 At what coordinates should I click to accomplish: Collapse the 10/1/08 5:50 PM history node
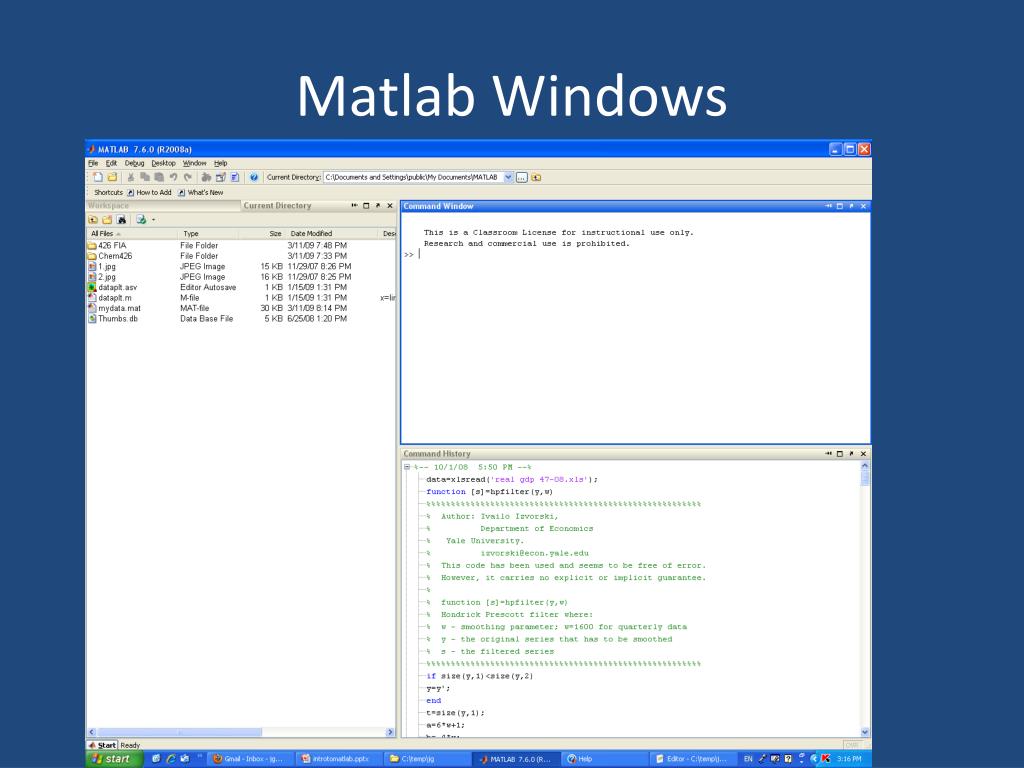coord(407,468)
